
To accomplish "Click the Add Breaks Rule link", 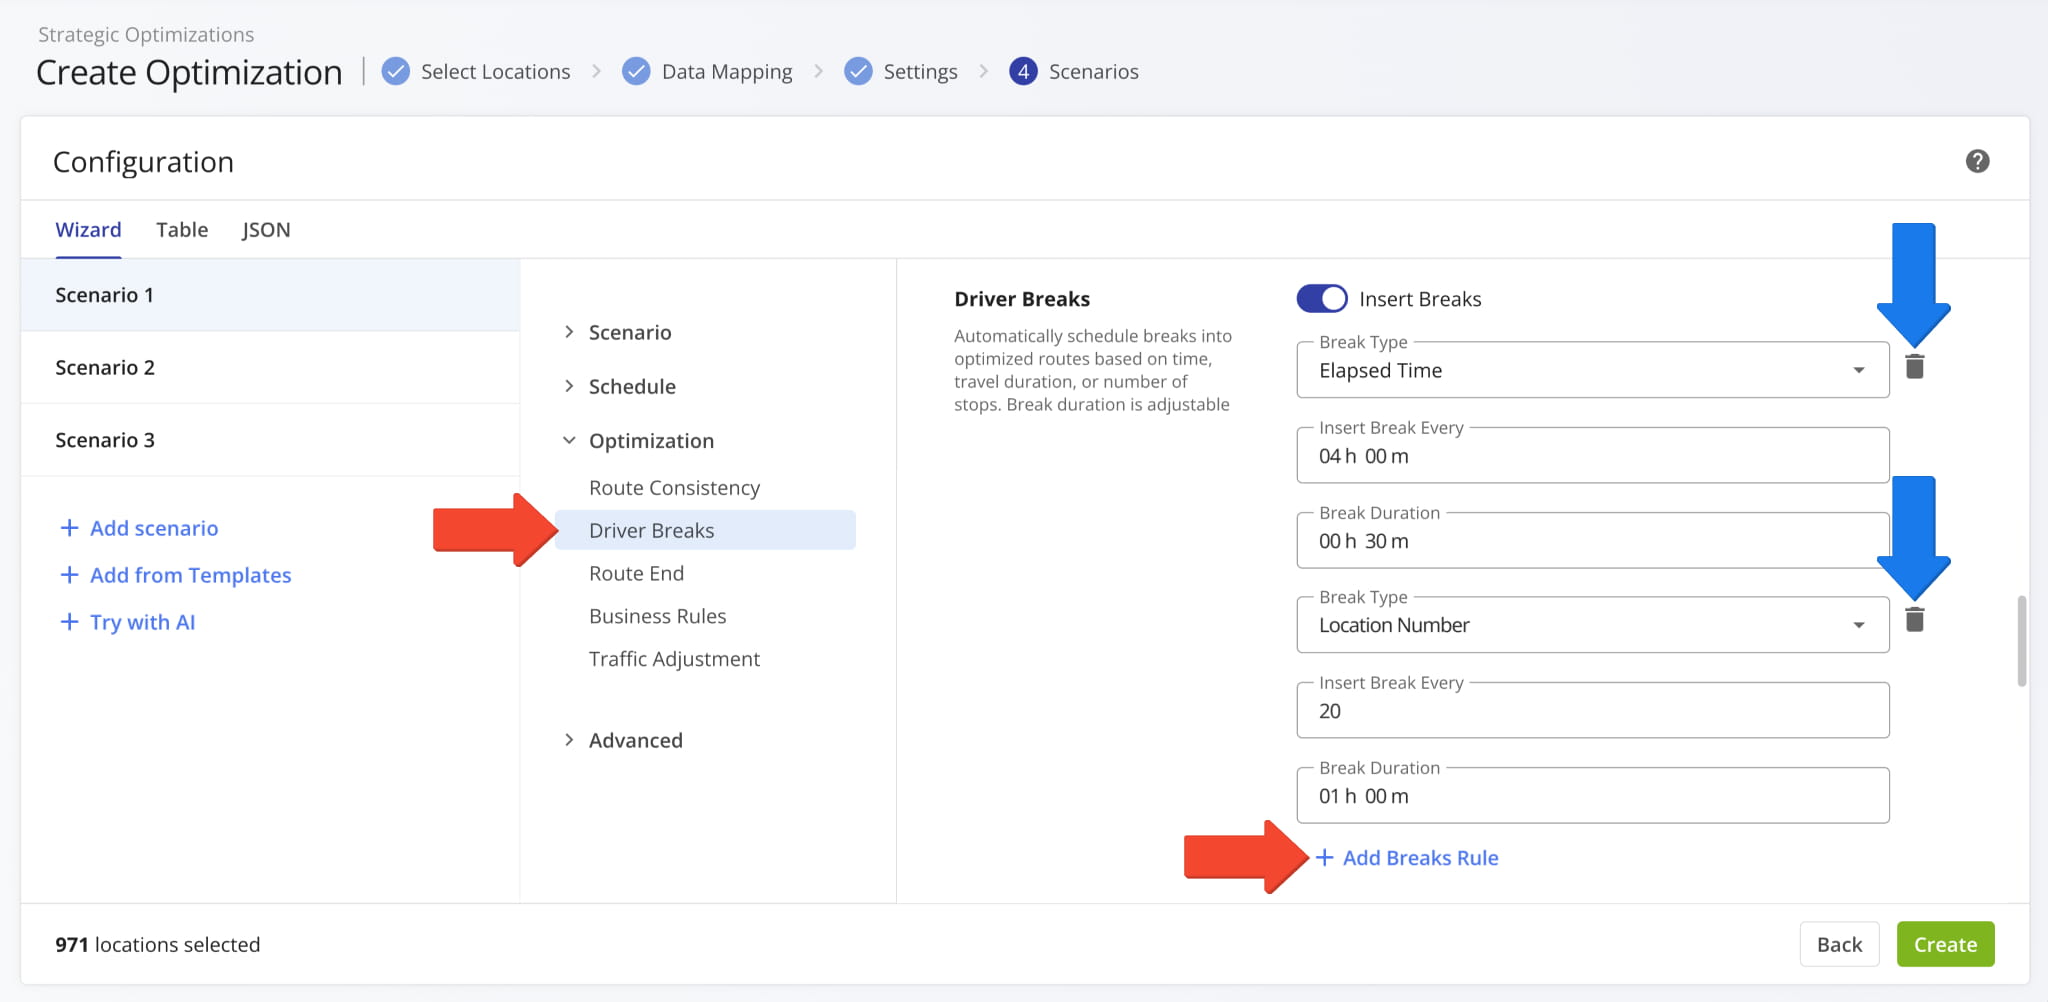I will coord(1419,858).
